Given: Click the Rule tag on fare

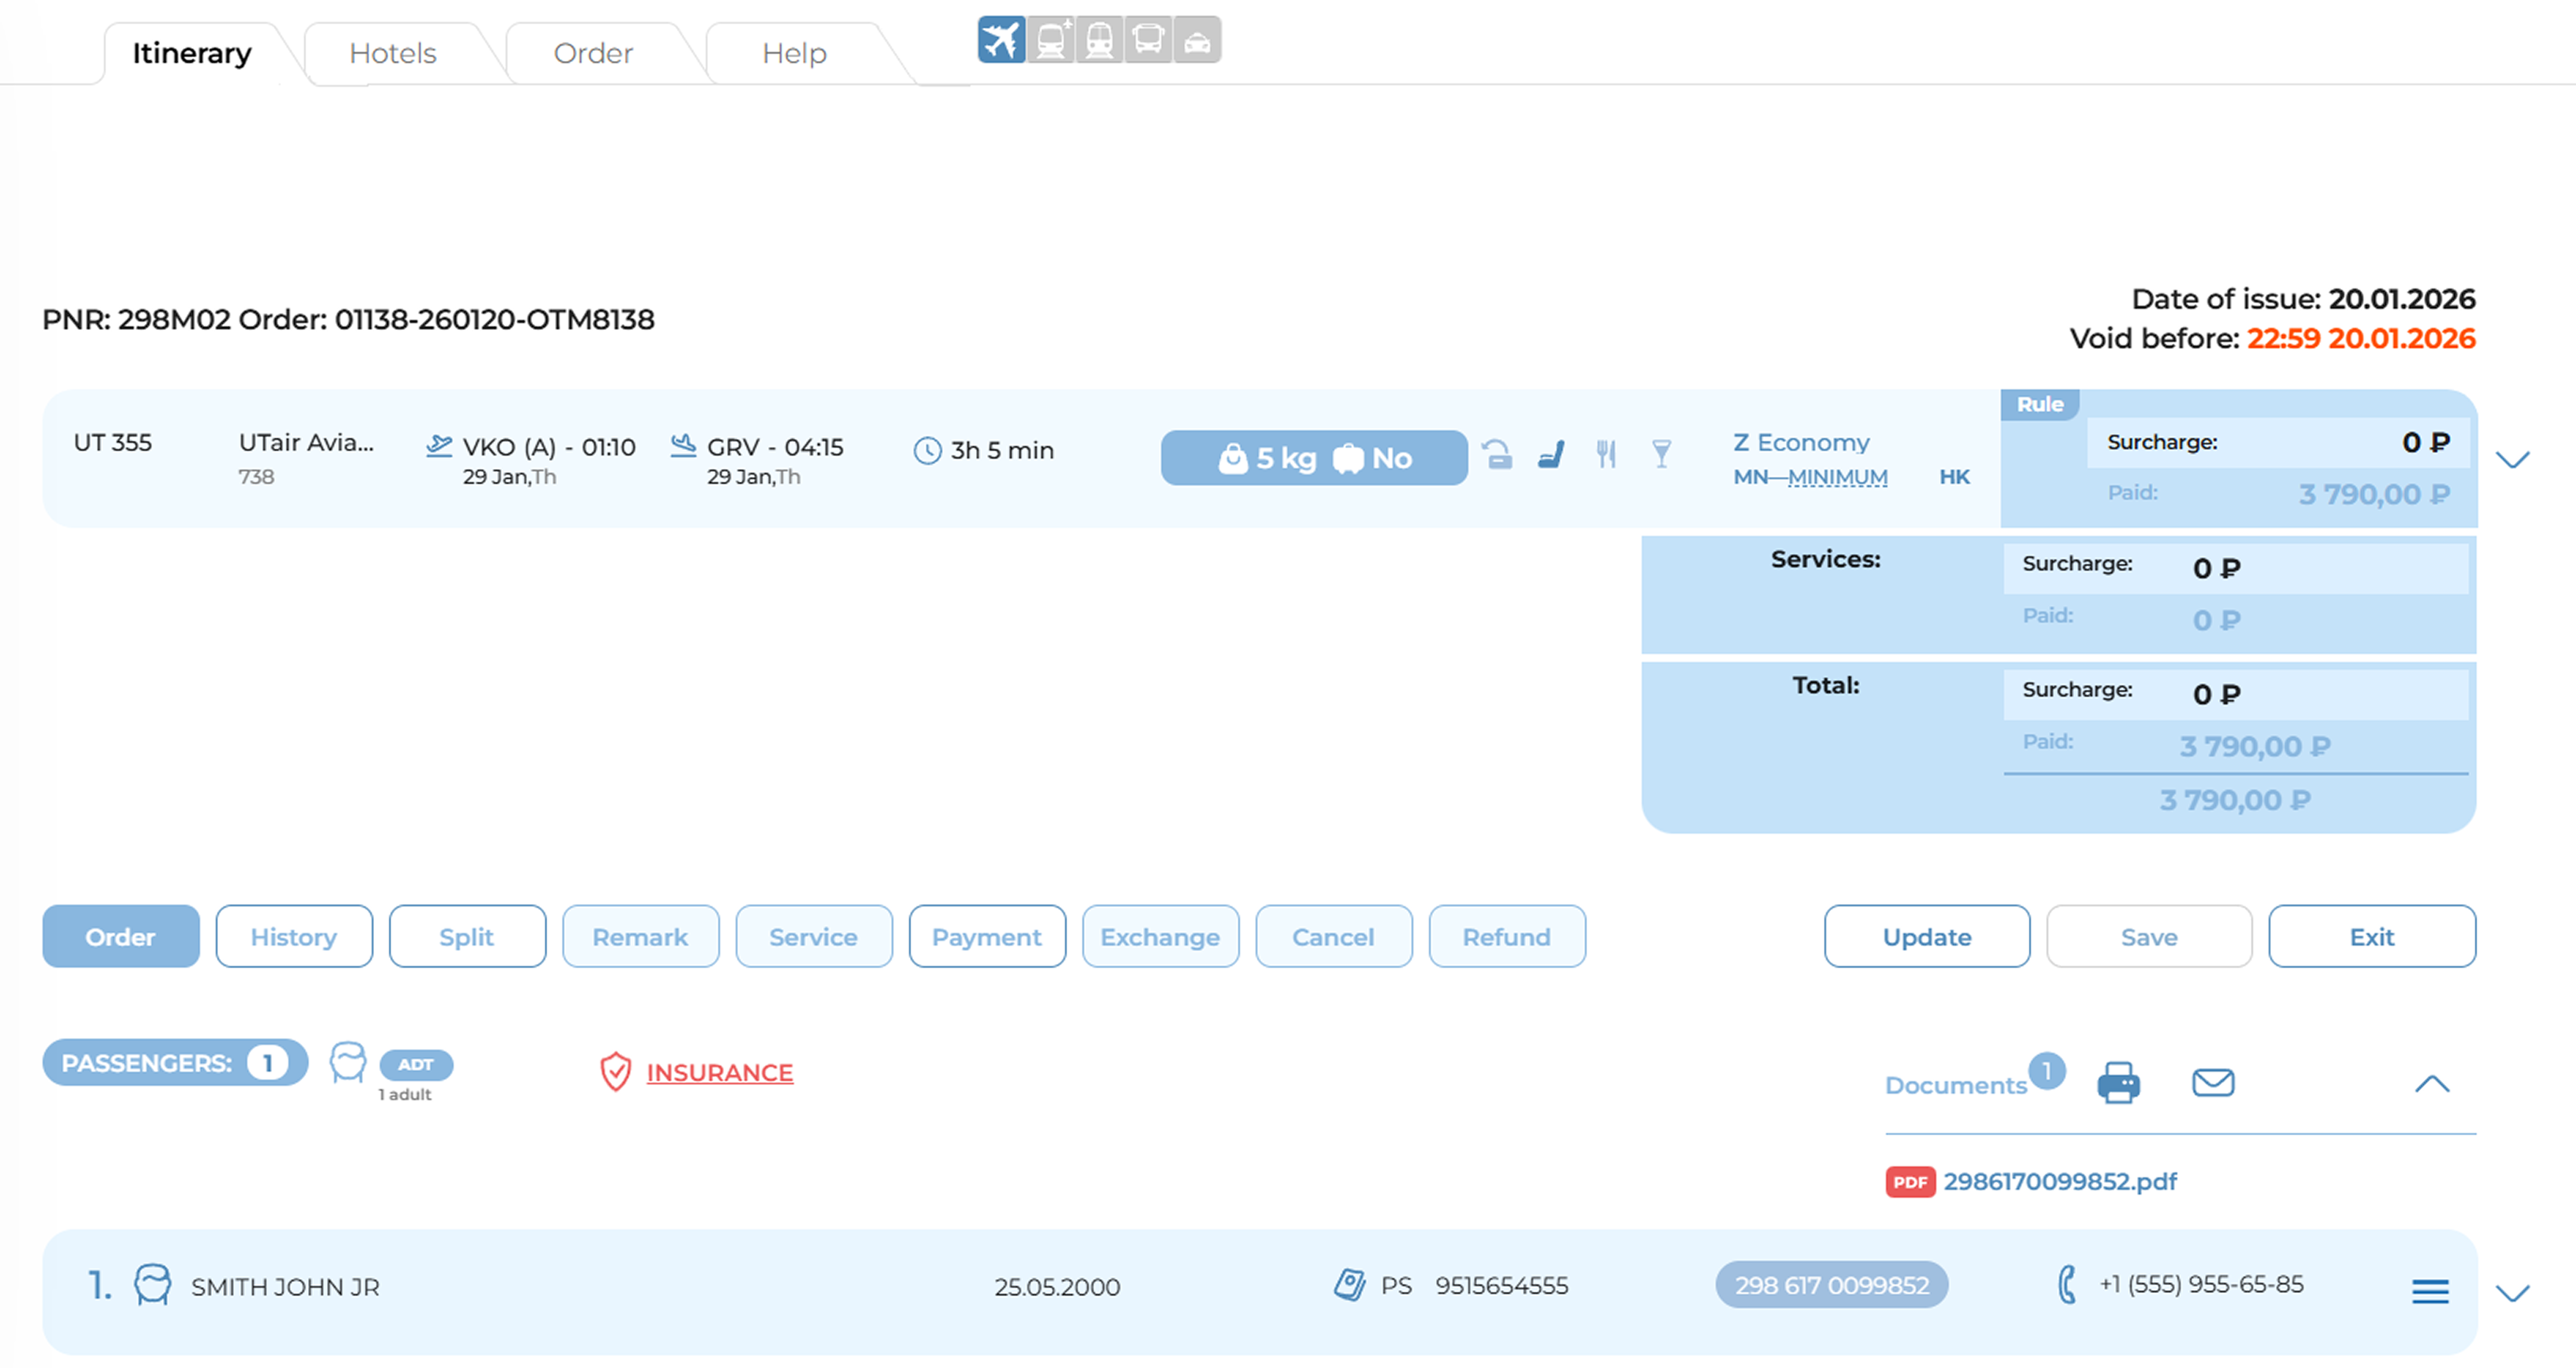Looking at the screenshot, I should point(2039,405).
